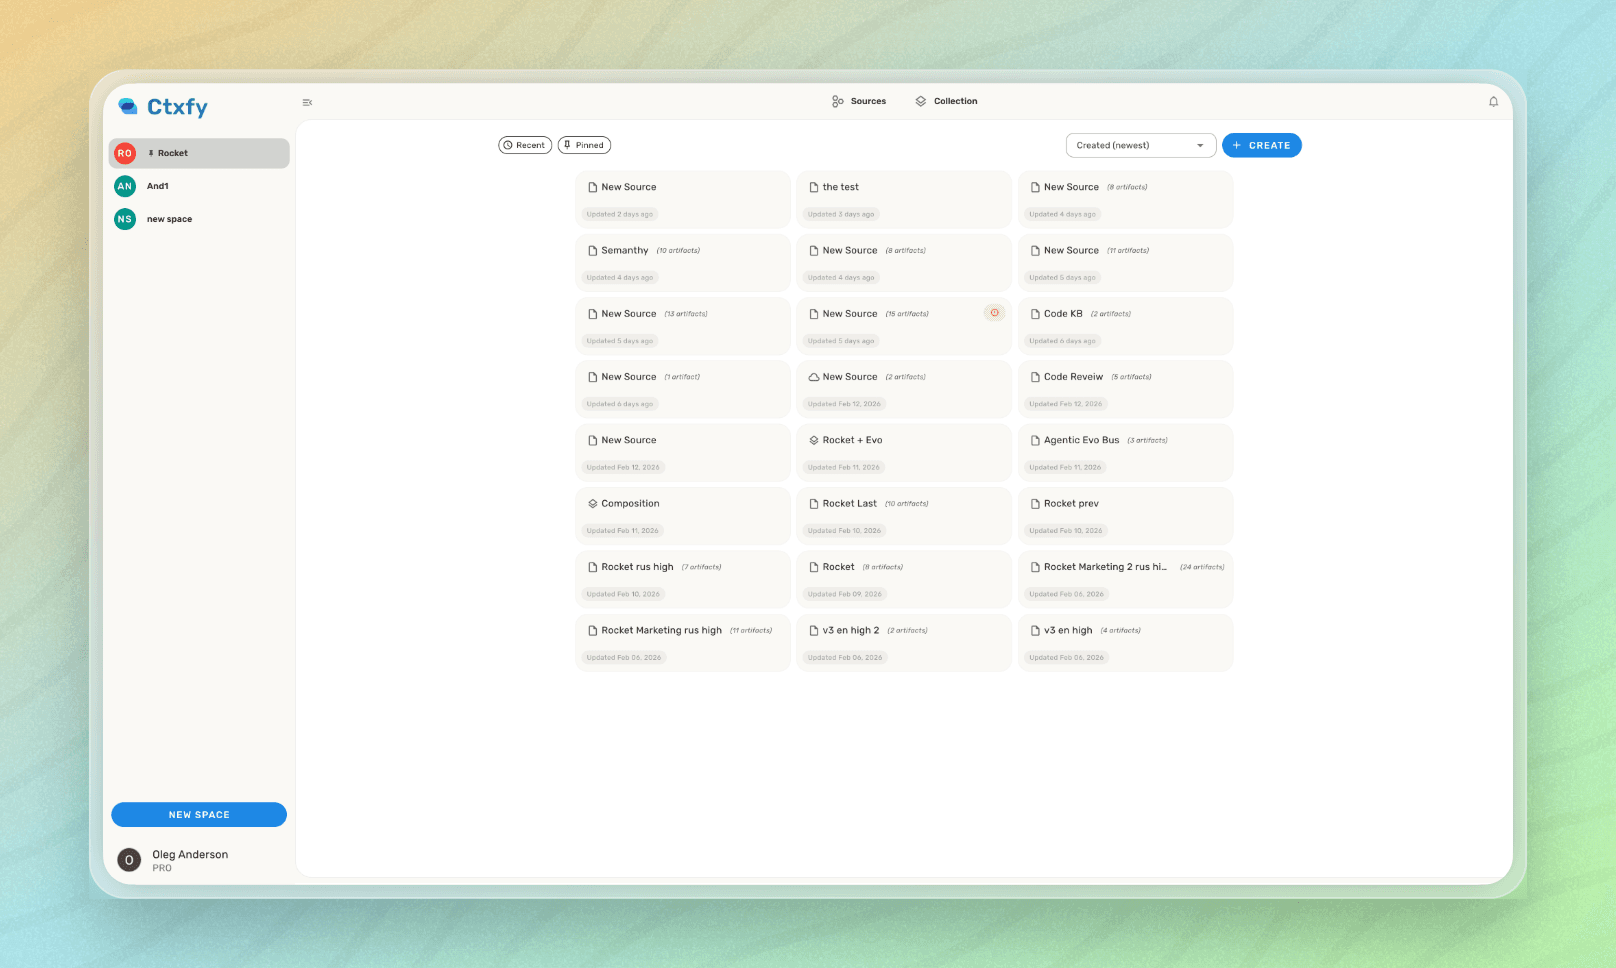Click the Collection stack icon in the header

[921, 101]
